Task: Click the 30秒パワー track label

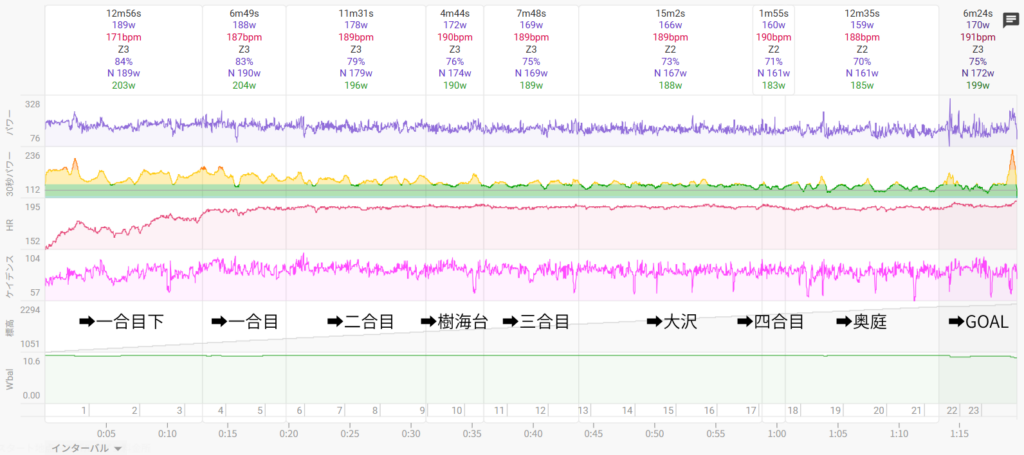Action: (x=9, y=174)
